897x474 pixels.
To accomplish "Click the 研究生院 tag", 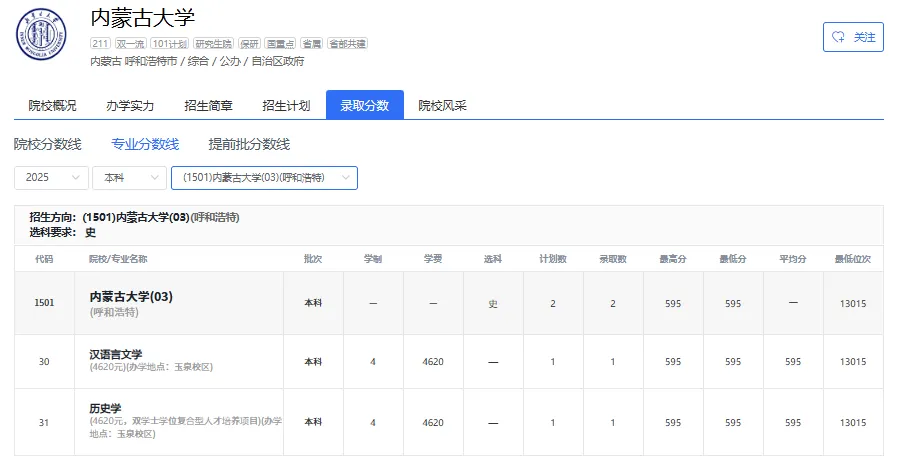I will 213,43.
